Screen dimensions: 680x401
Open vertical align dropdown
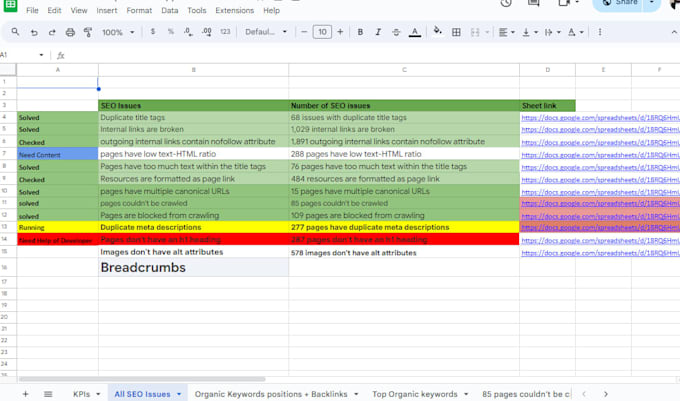pyautogui.click(x=530, y=32)
